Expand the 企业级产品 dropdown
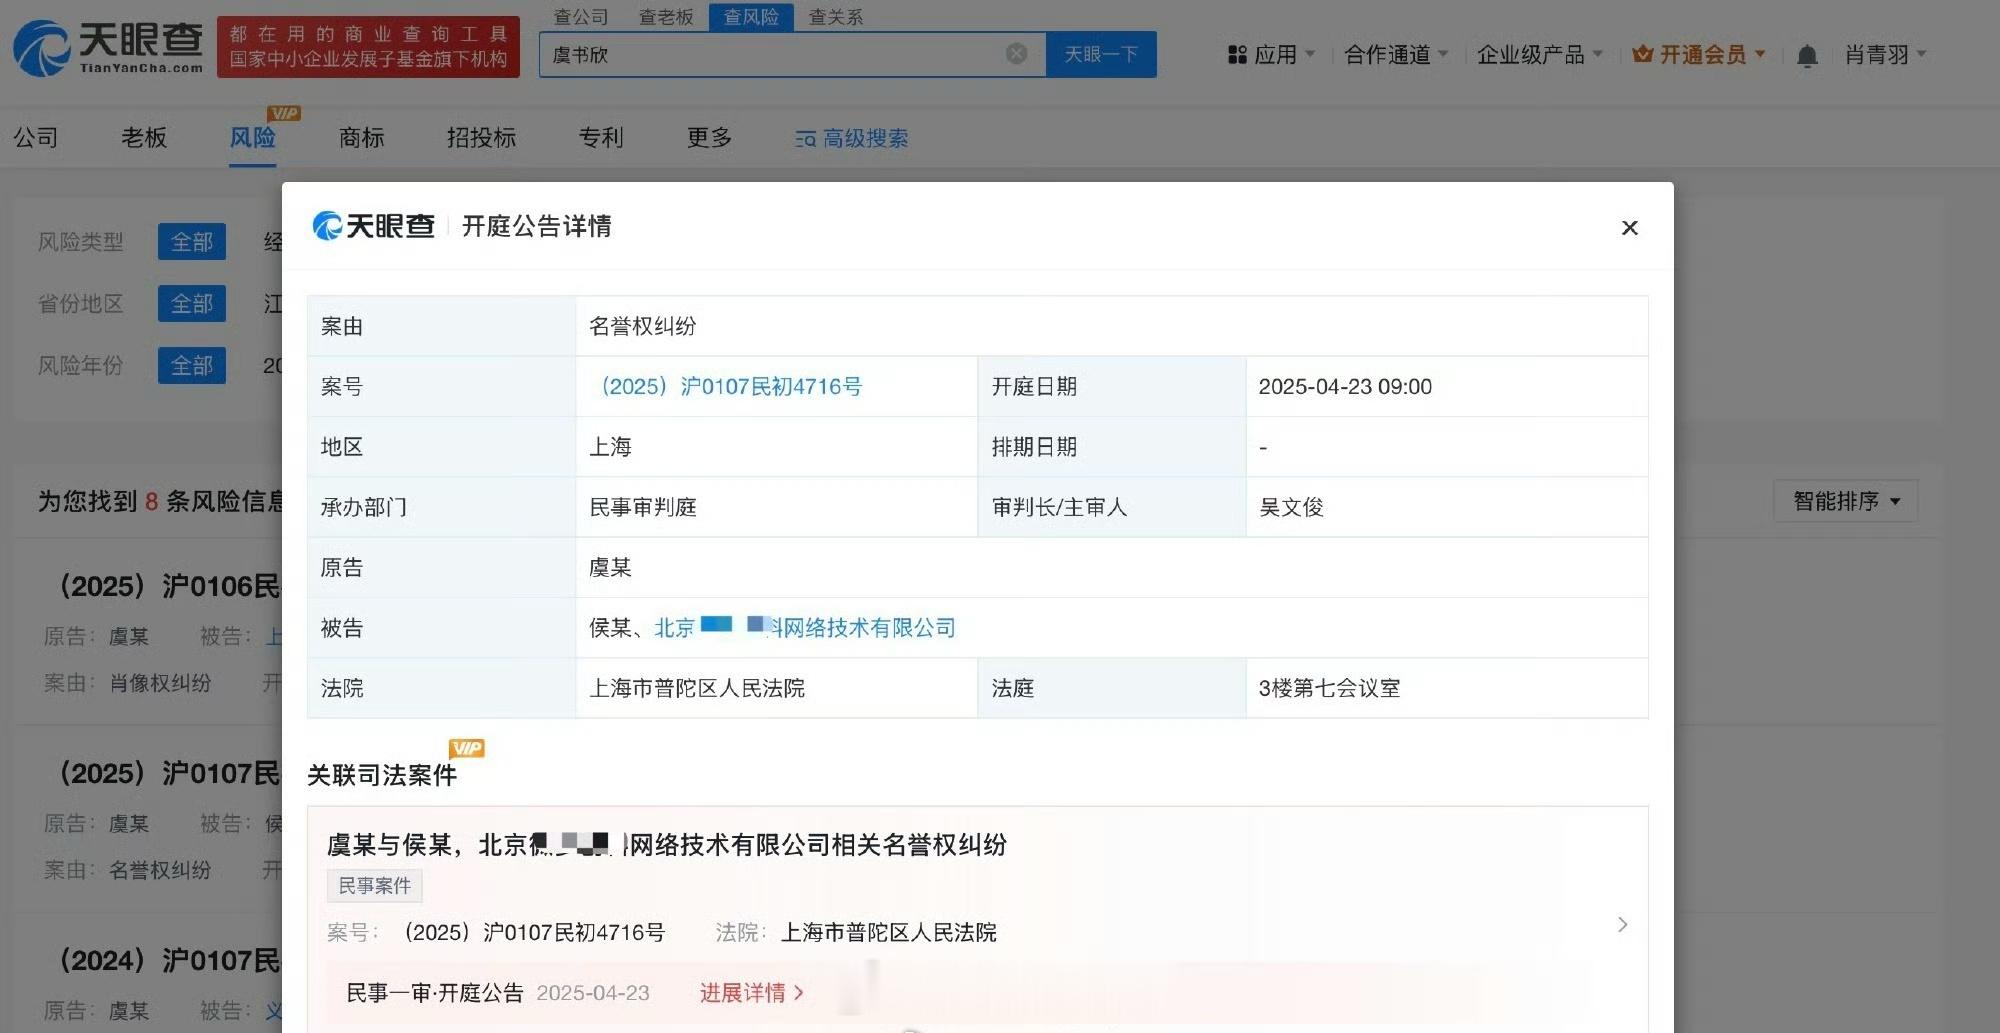The image size is (2000, 1033). point(1540,55)
